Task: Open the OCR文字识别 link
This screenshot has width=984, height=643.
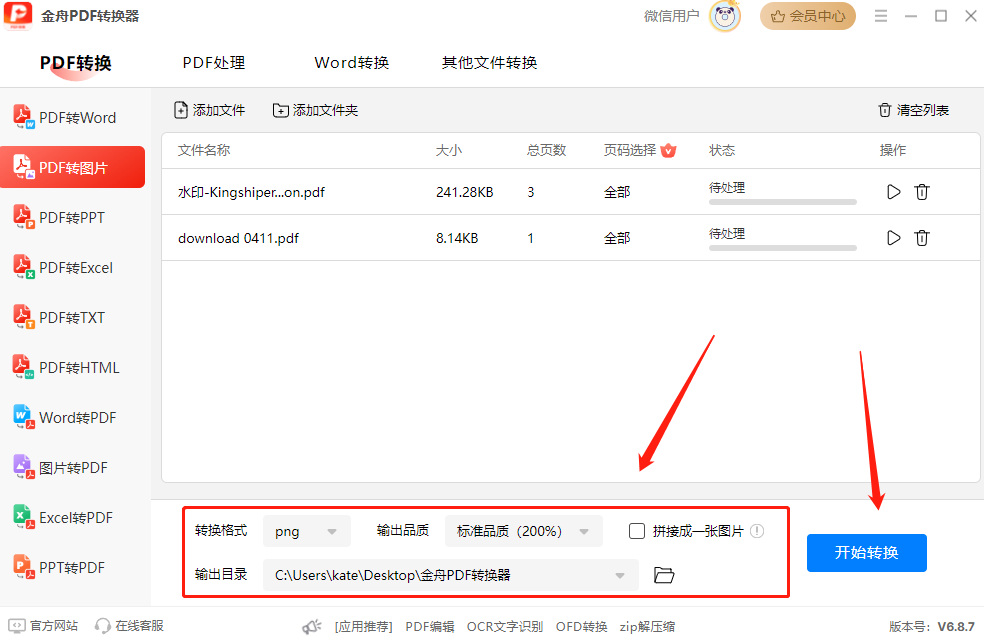Action: coord(505,627)
